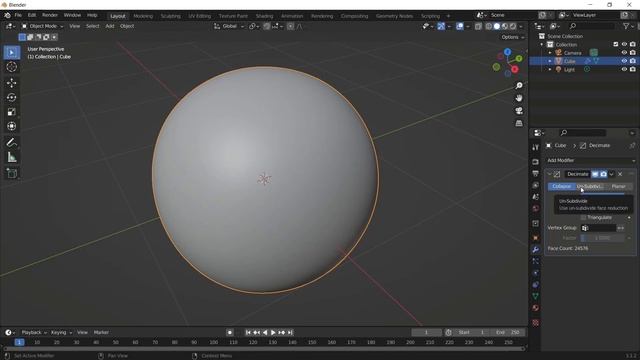The image size is (640, 360).
Task: Open the viewport Add menu
Action: click(110, 26)
